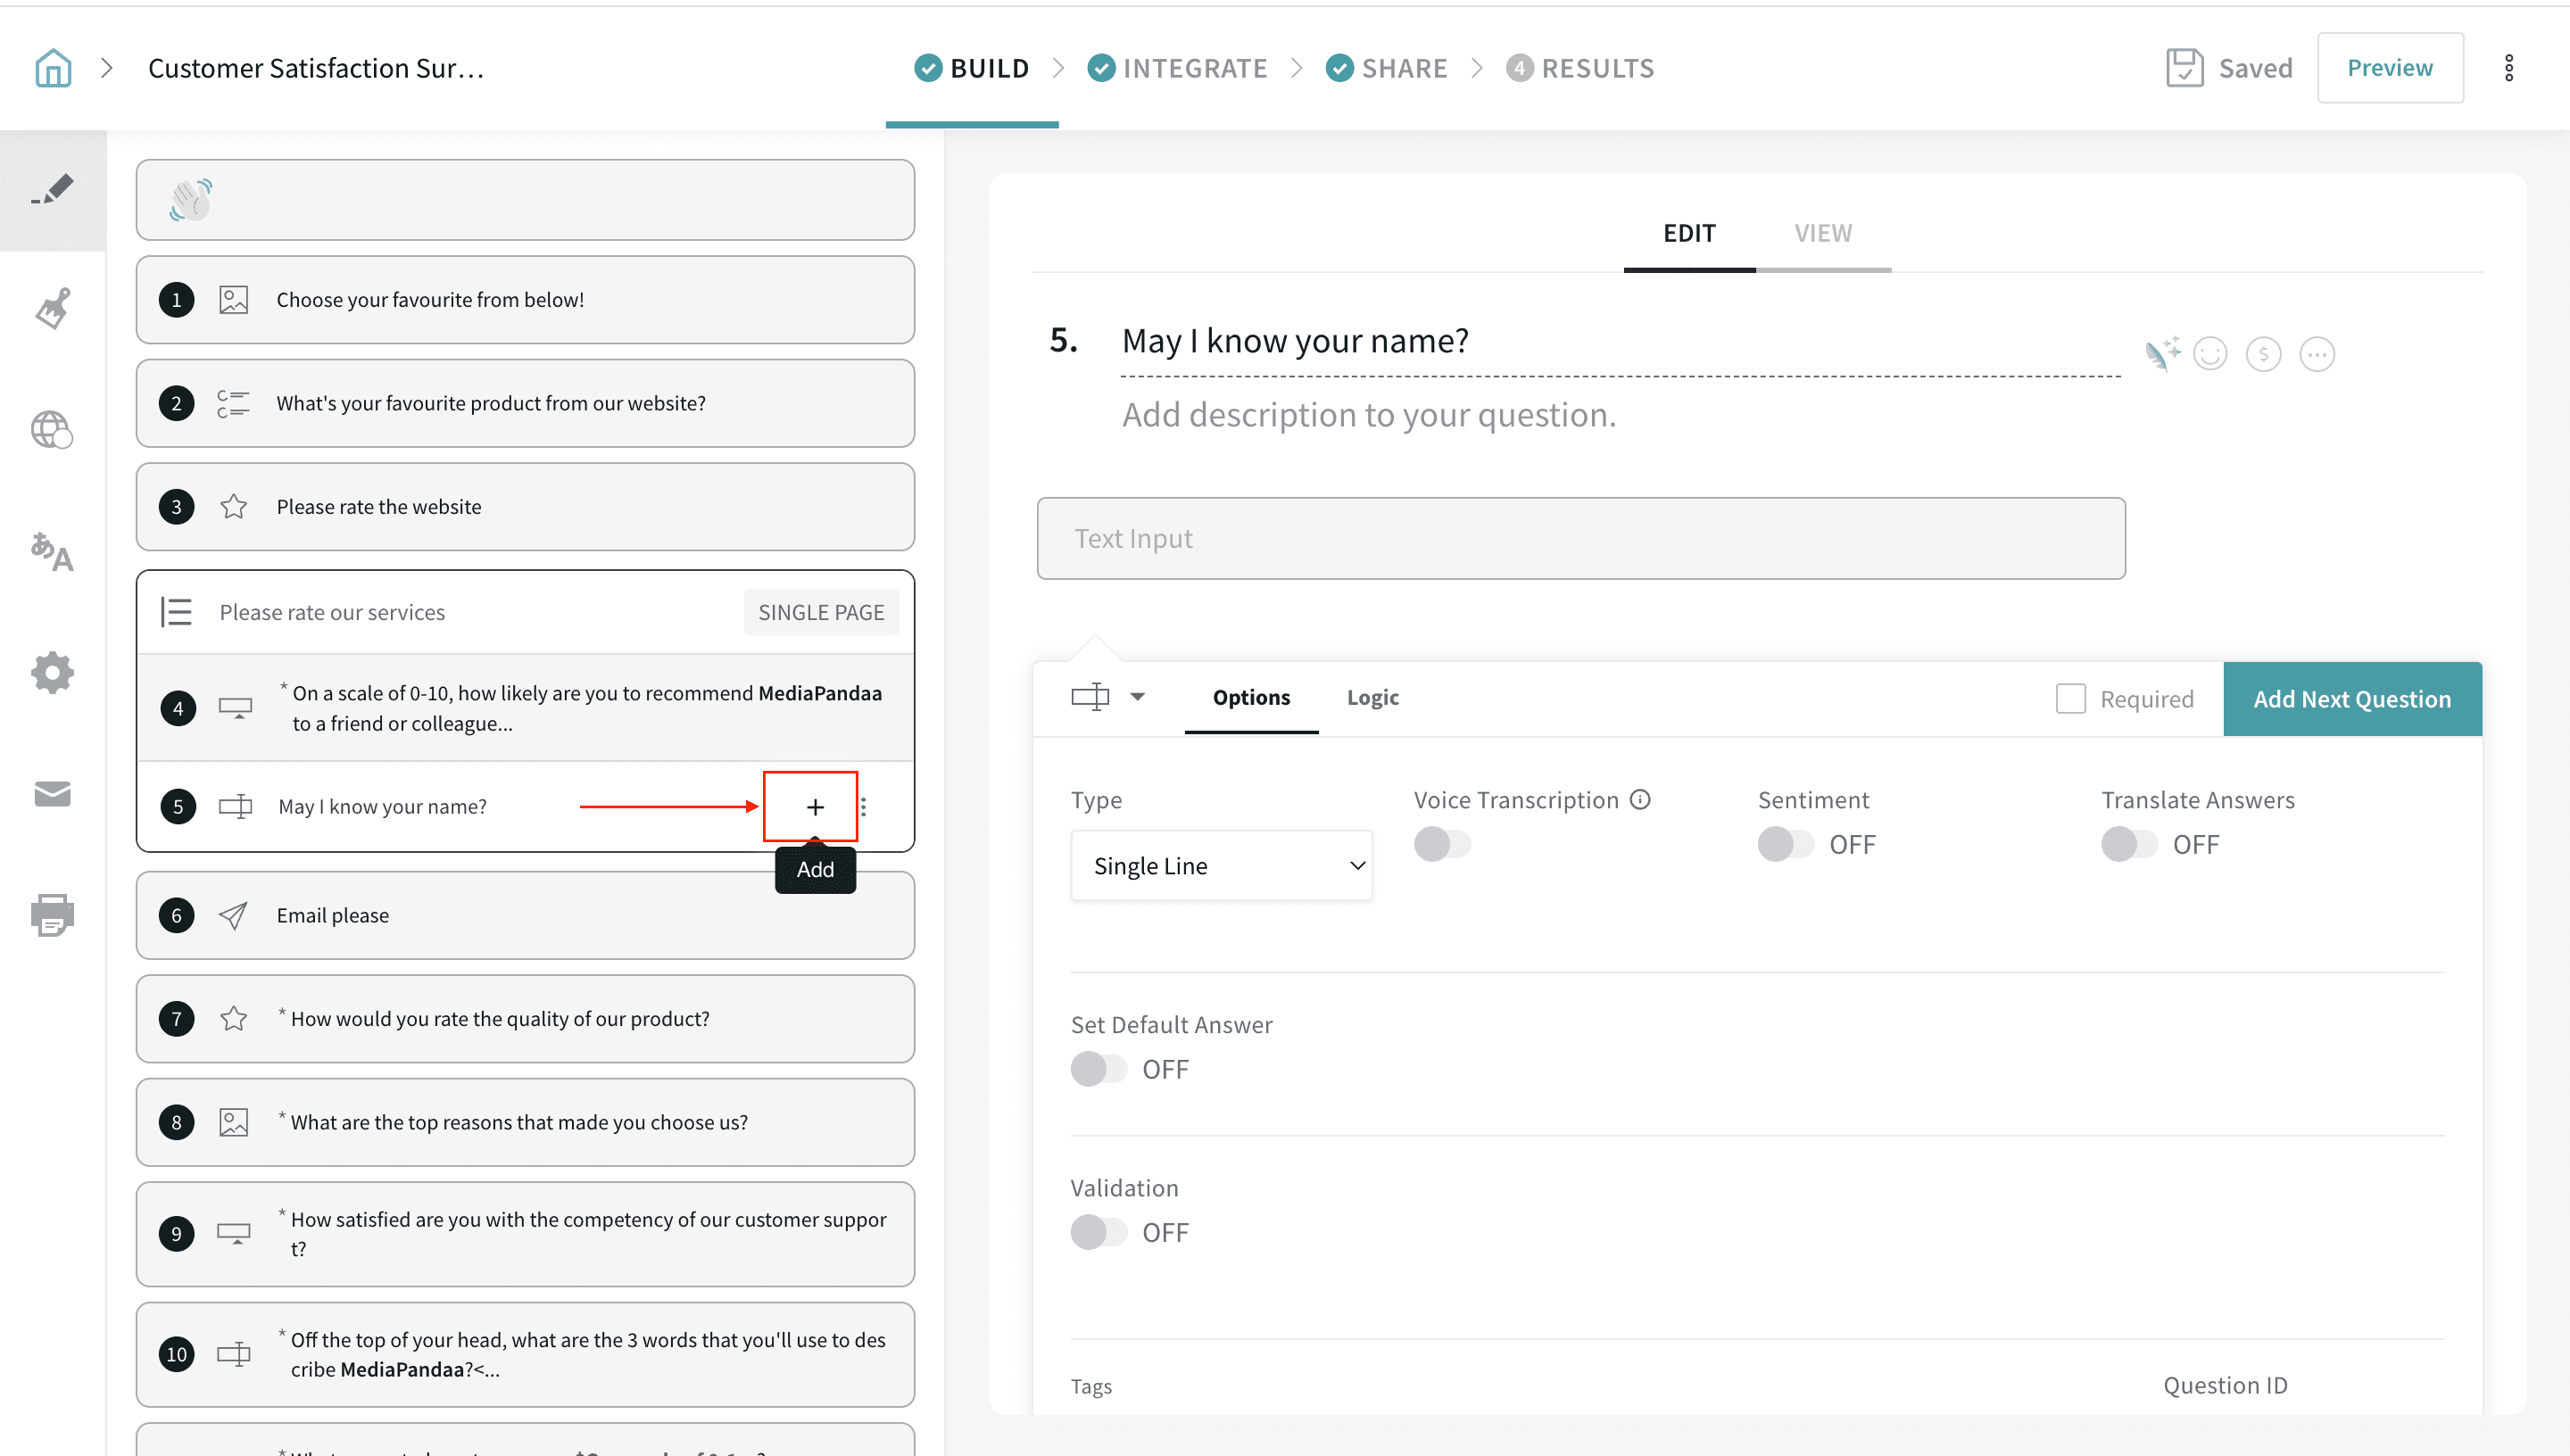This screenshot has width=2570, height=1456.
Task: Open the design paintbrush sidebar icon
Action: [53, 308]
